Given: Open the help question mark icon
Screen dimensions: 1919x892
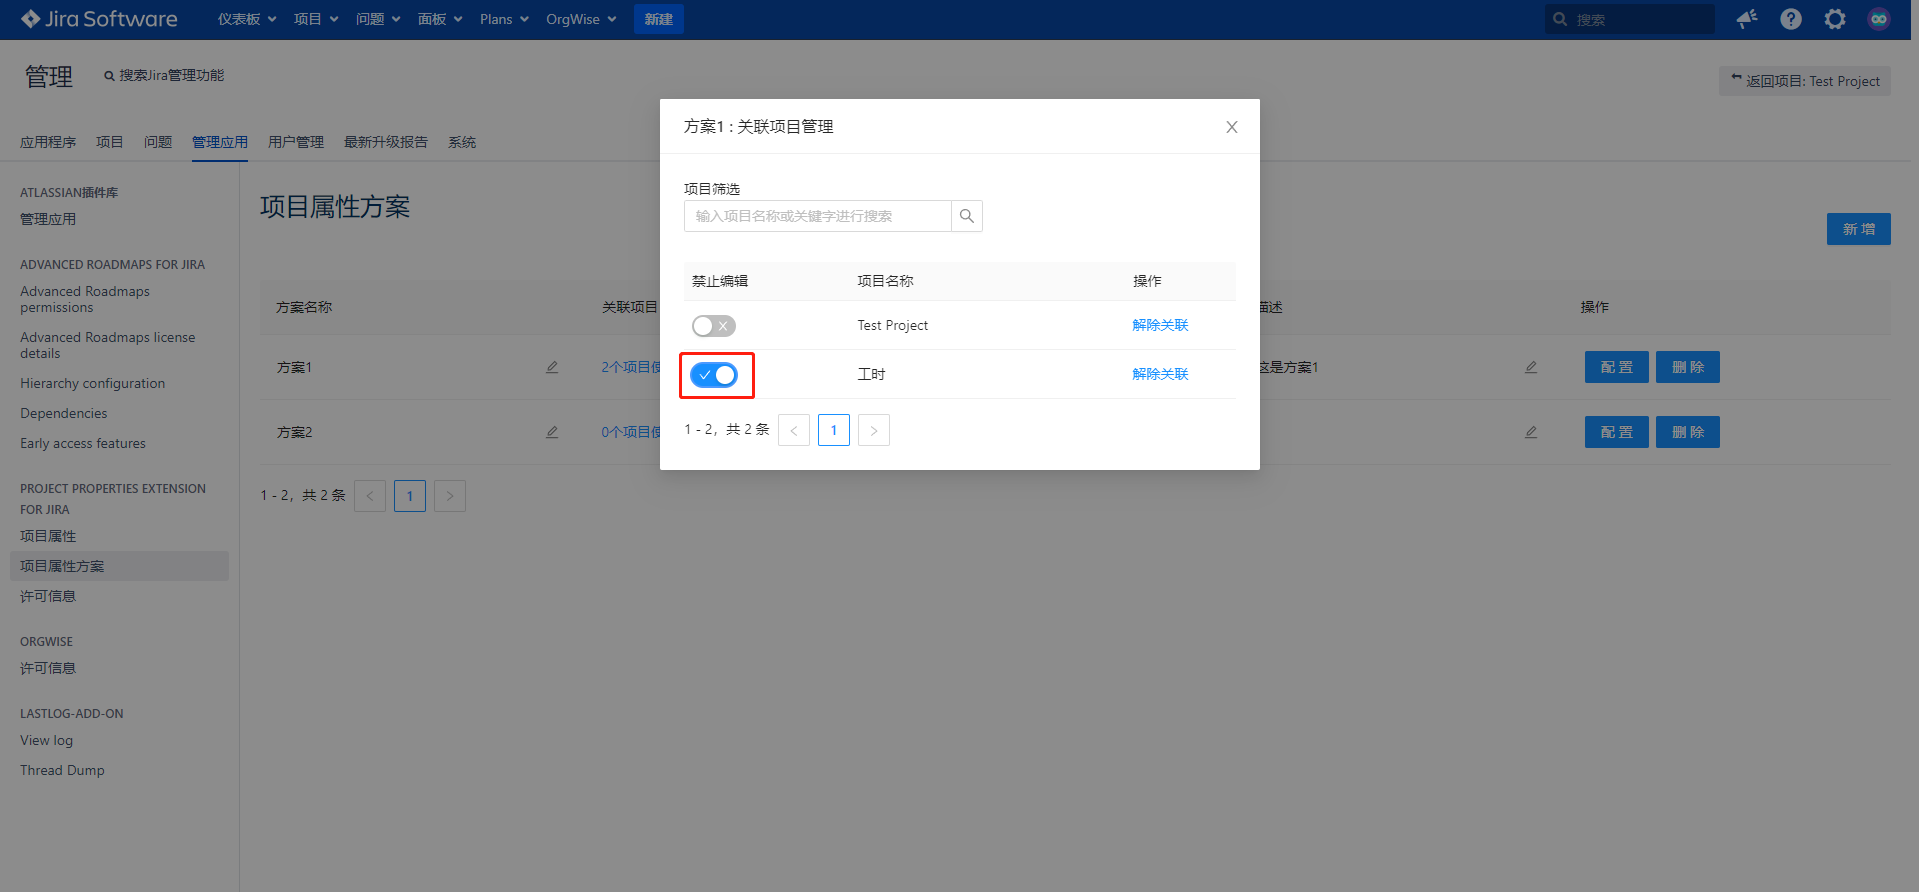Looking at the screenshot, I should (1790, 20).
